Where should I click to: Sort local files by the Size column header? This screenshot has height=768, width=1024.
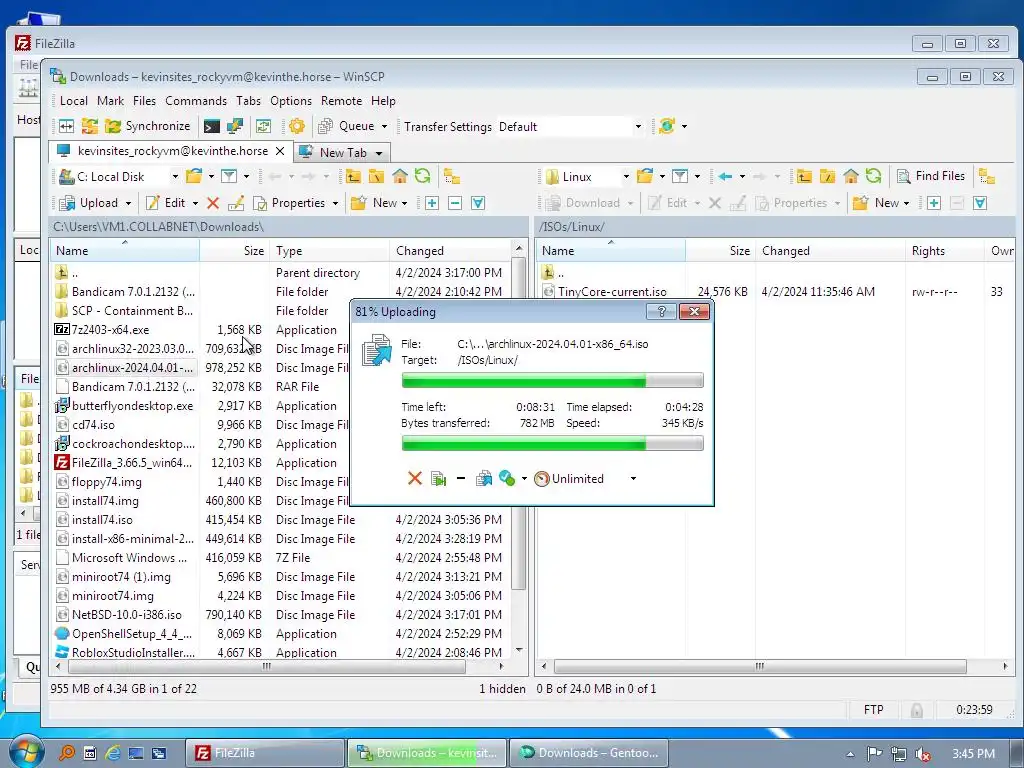click(234, 251)
